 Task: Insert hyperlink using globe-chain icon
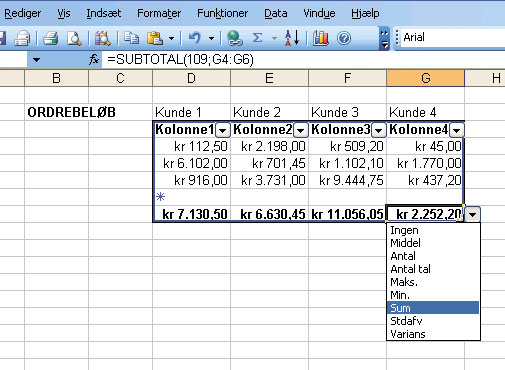235,38
